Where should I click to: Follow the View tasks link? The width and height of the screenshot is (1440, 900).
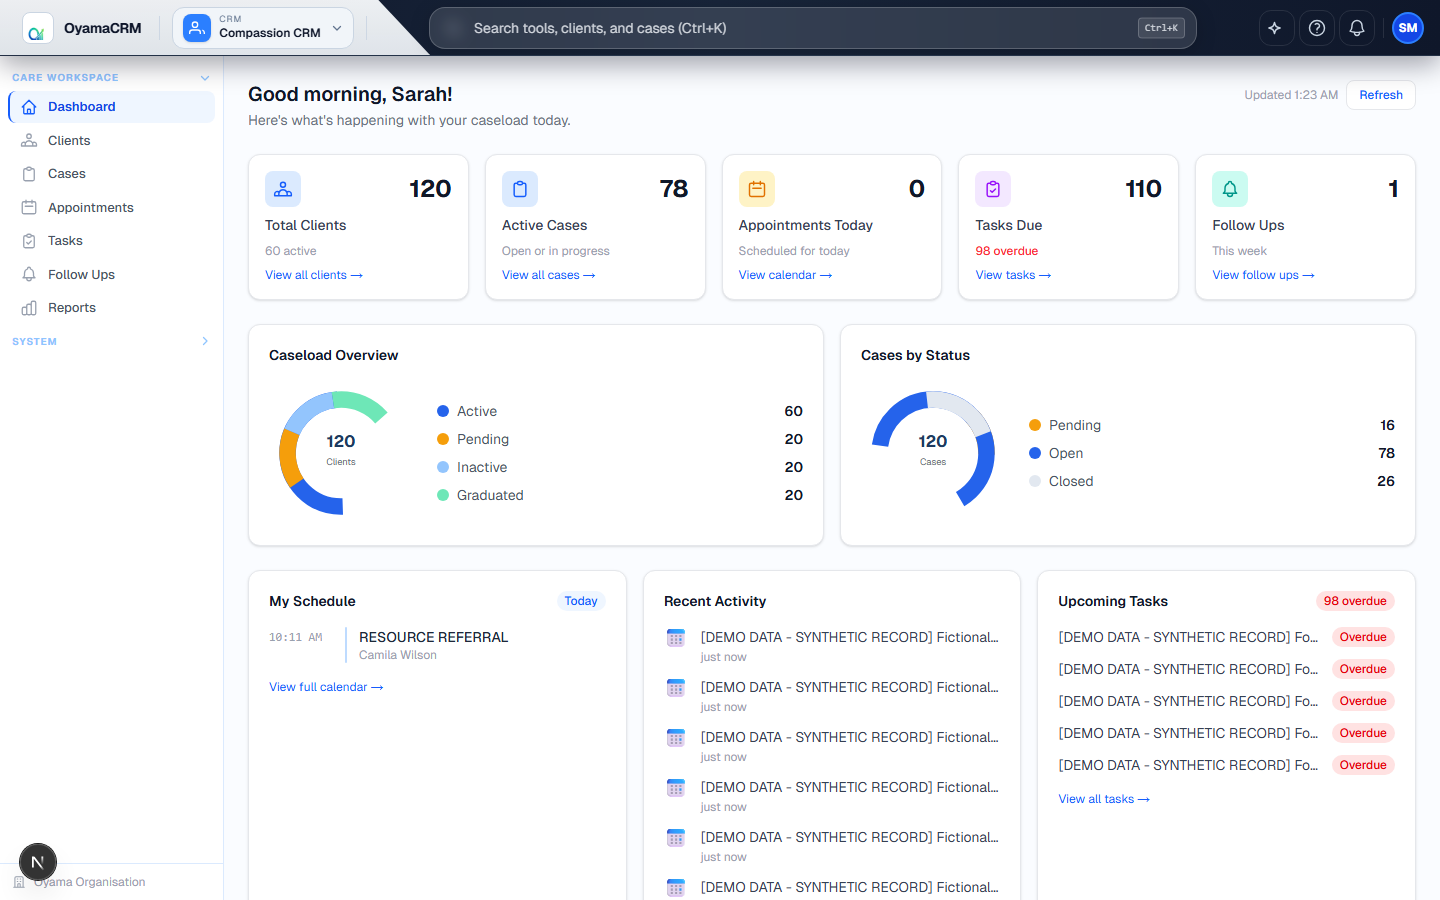click(1013, 275)
